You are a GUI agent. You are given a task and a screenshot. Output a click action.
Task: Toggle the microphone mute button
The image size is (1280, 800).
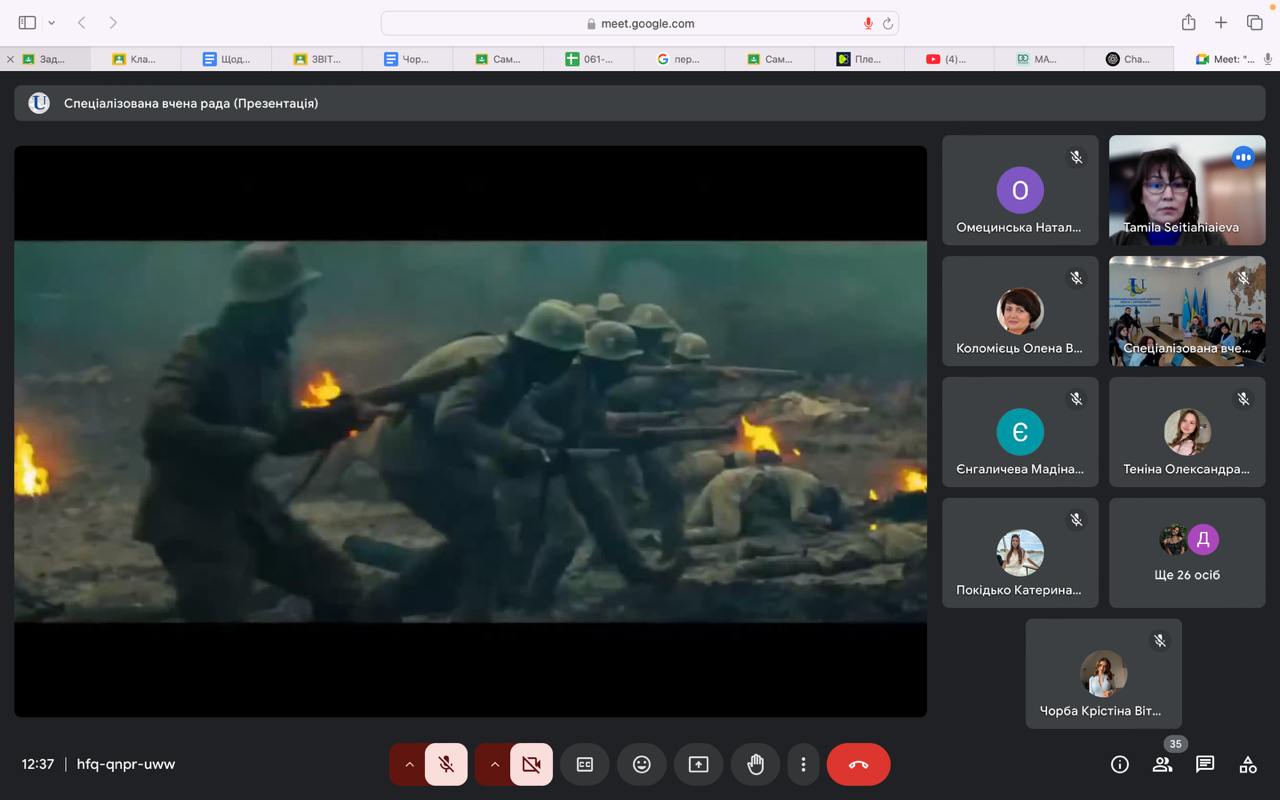click(x=446, y=764)
